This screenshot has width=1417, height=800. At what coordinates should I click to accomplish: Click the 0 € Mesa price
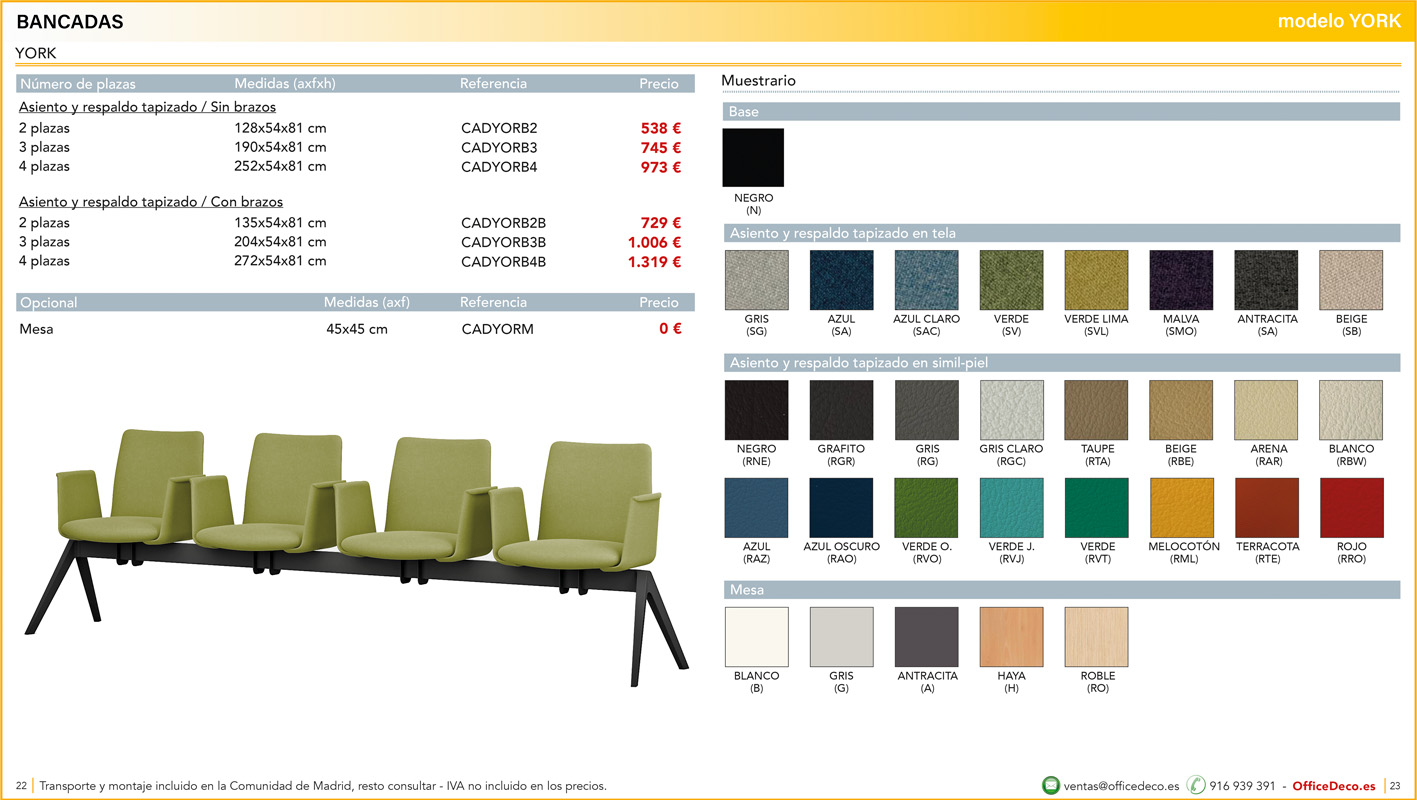(670, 329)
